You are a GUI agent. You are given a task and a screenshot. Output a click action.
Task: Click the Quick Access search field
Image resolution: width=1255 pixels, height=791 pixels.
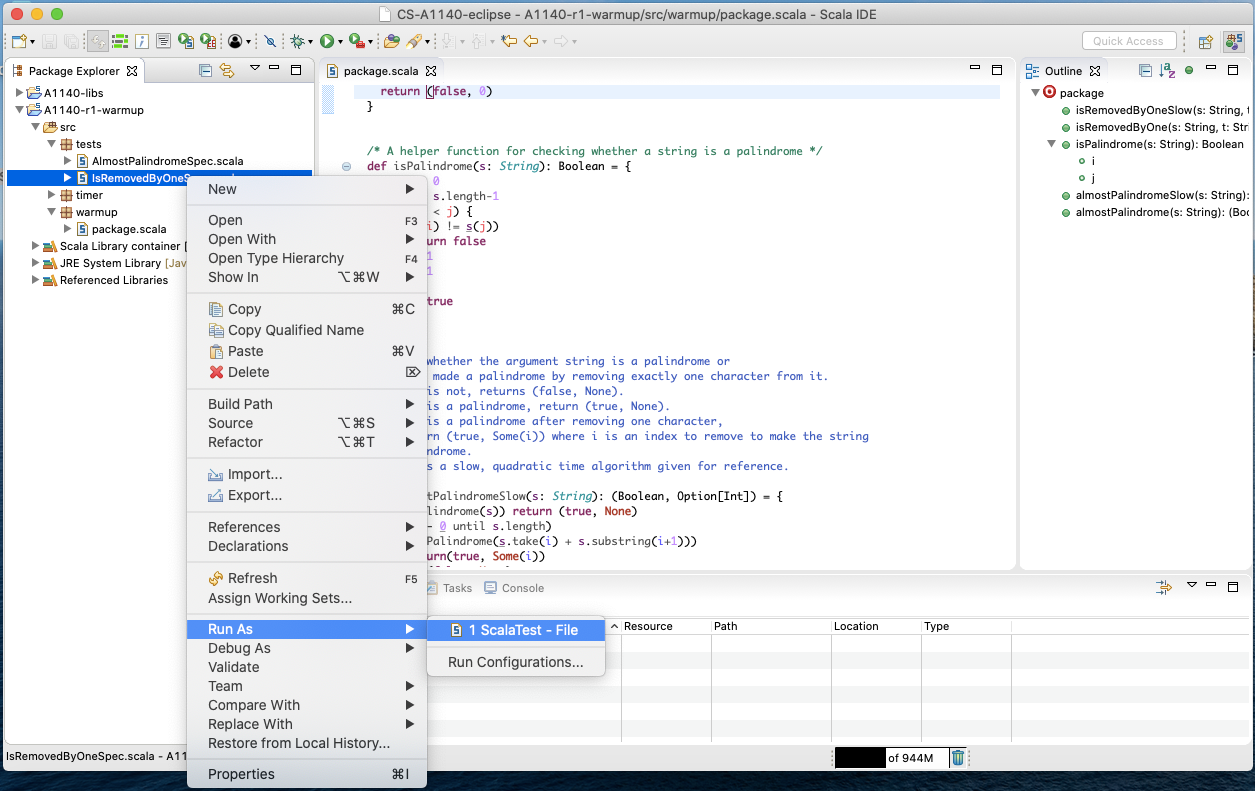pyautogui.click(x=1128, y=41)
